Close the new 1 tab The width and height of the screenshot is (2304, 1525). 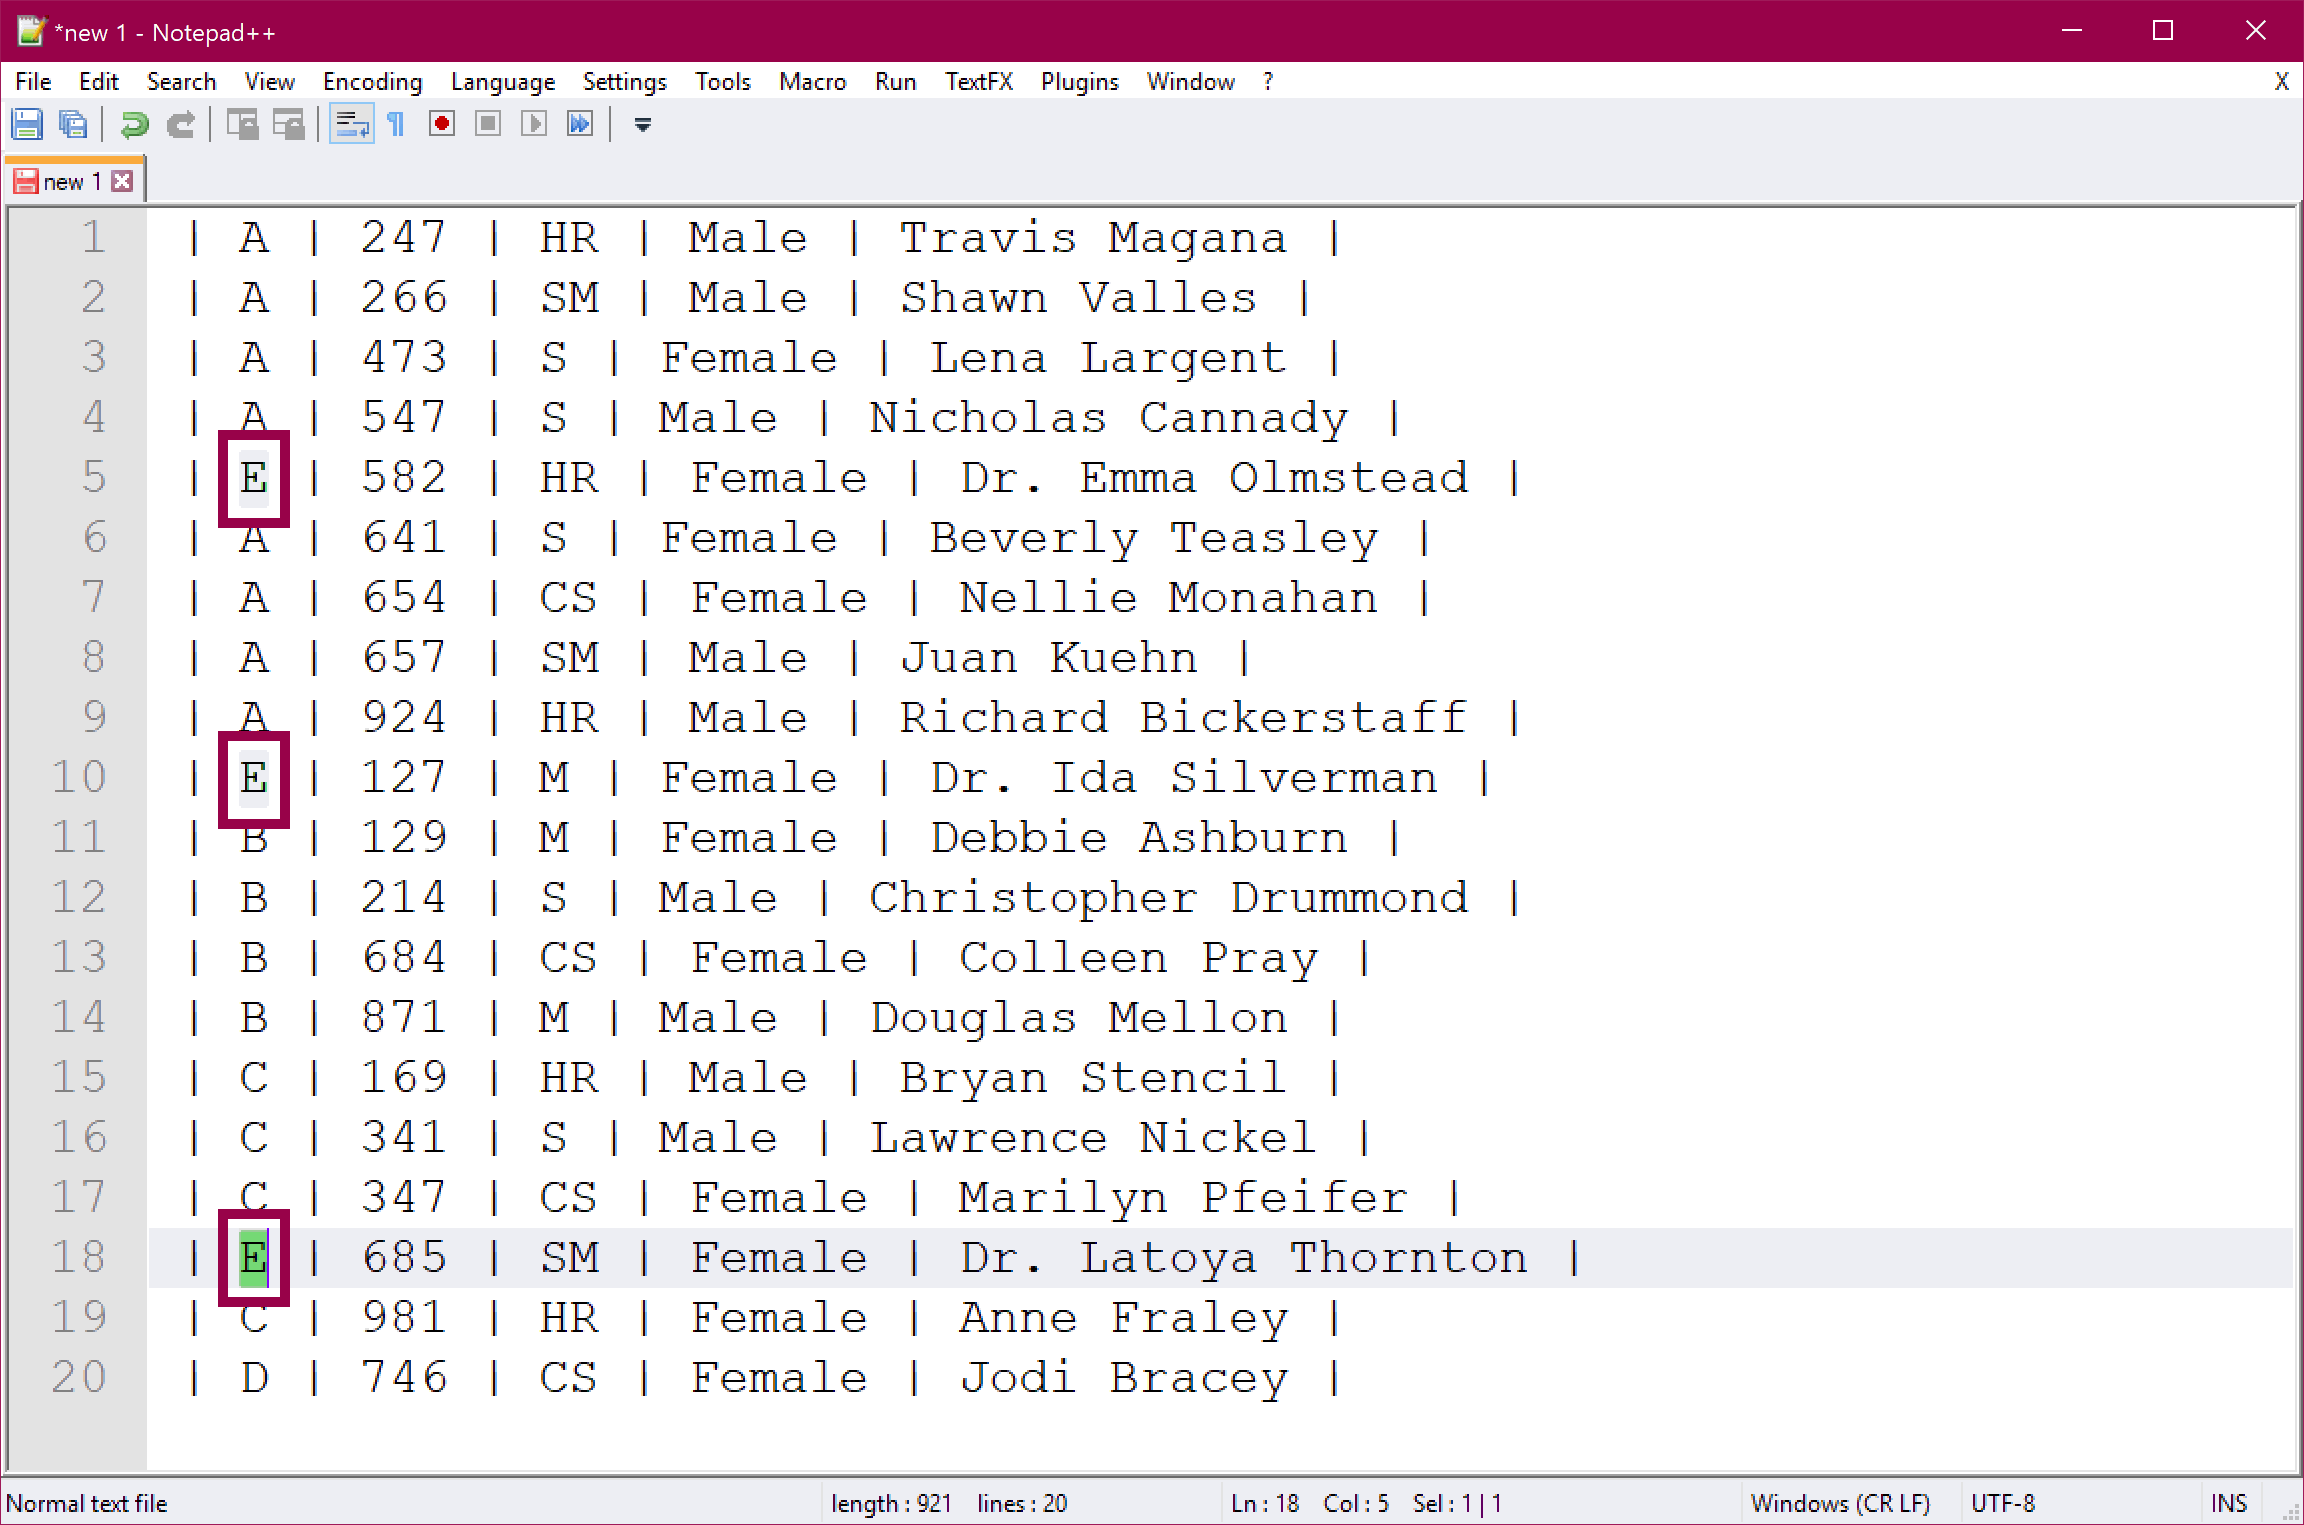[123, 181]
